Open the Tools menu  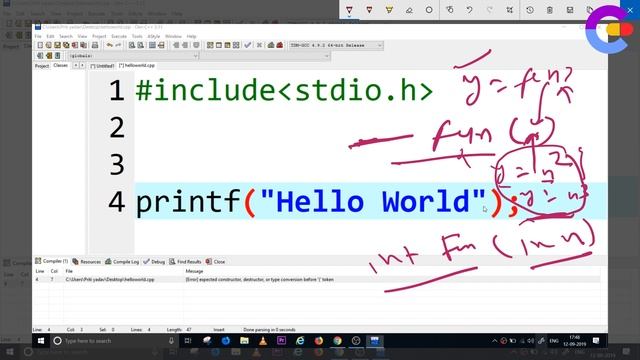tap(137, 36)
